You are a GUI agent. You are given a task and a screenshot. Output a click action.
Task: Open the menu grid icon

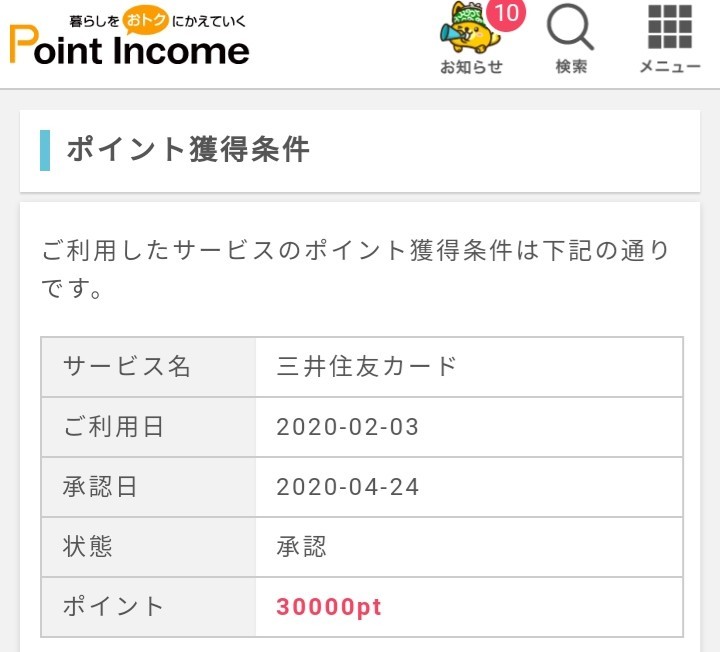[x=669, y=28]
